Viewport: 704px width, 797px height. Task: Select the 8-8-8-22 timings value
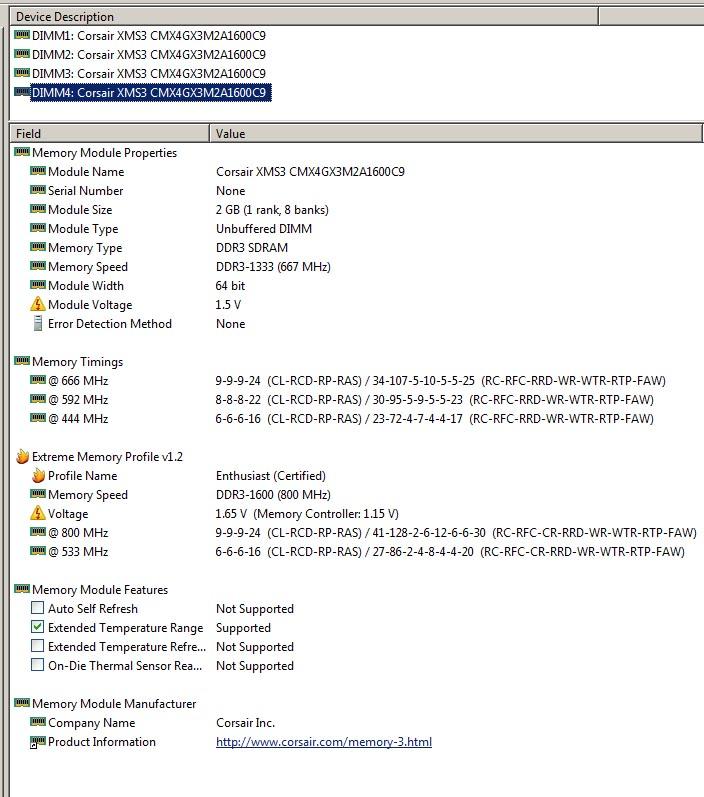pyautogui.click(x=435, y=400)
